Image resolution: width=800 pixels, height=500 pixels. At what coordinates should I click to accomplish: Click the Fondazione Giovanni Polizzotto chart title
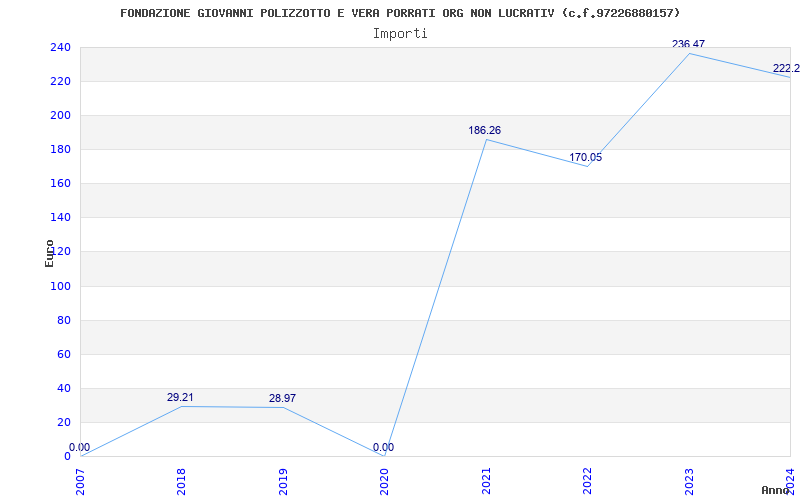coord(400,13)
